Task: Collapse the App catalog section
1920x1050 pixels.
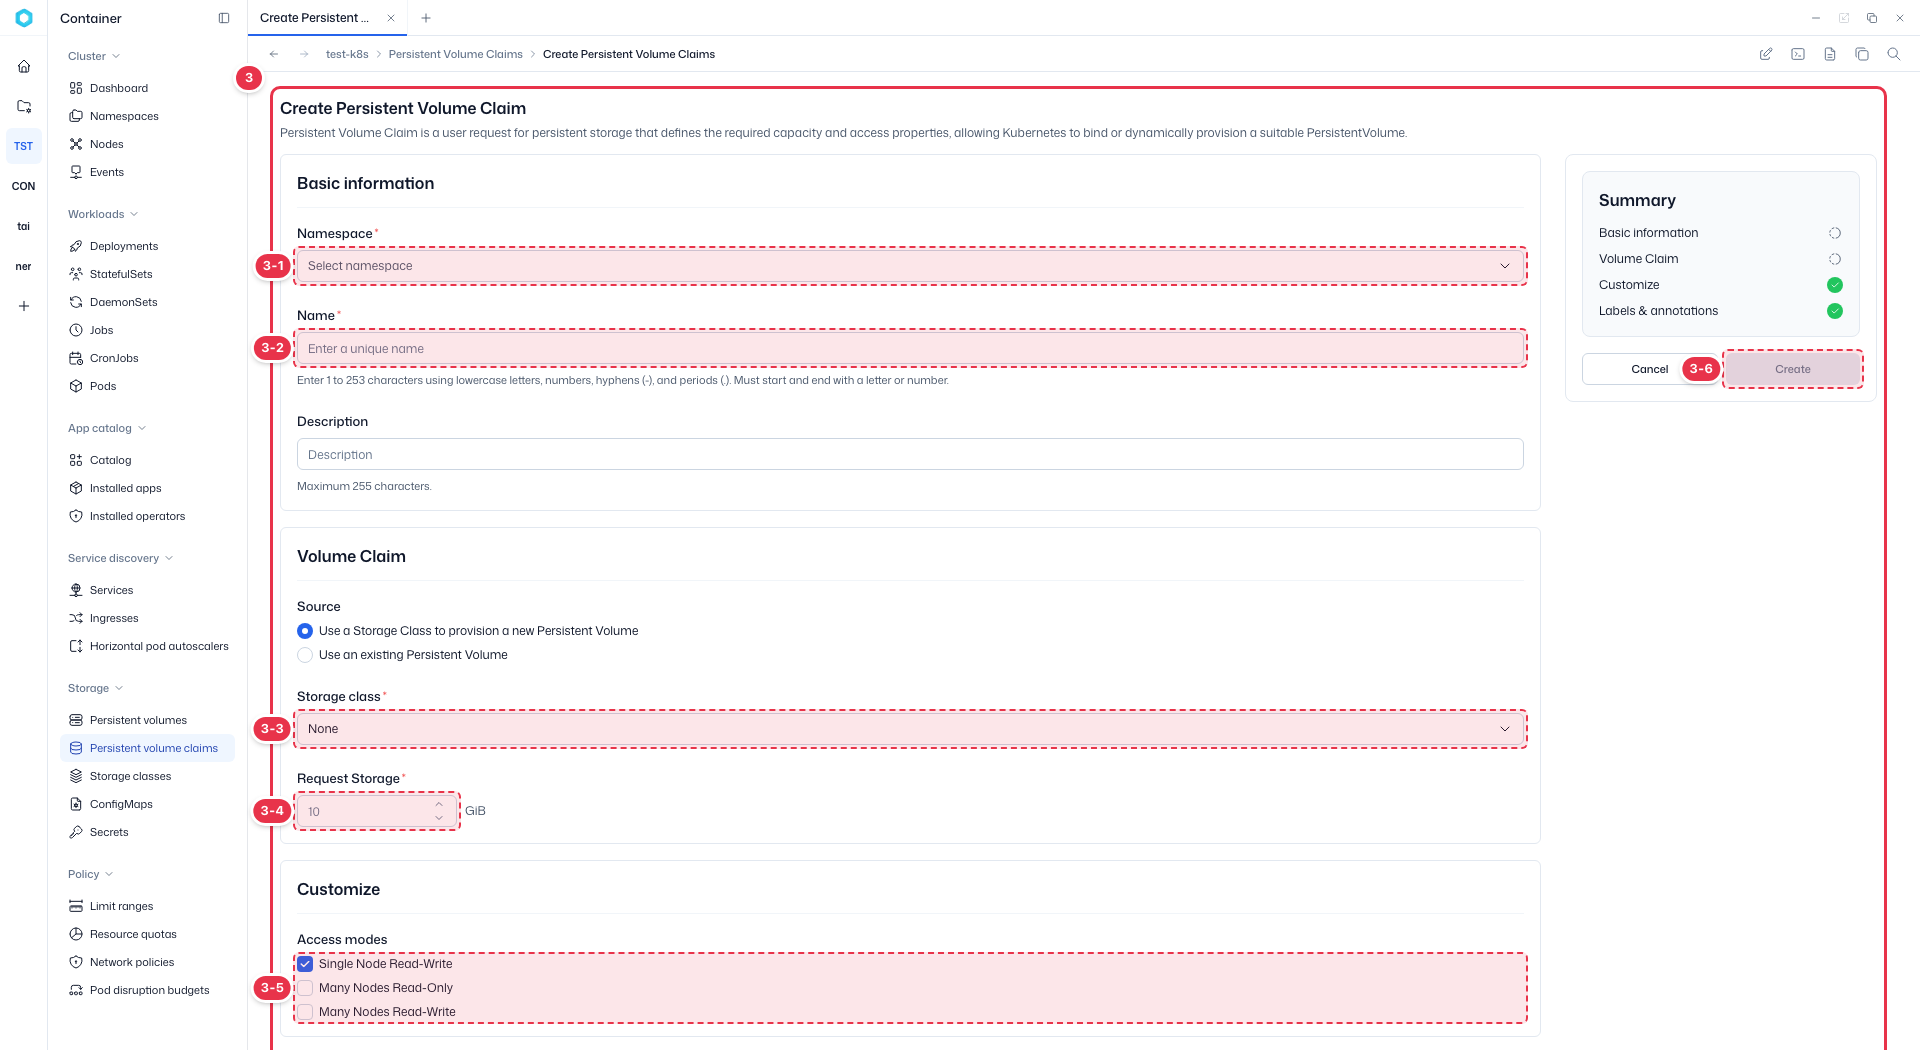Action: 107,428
